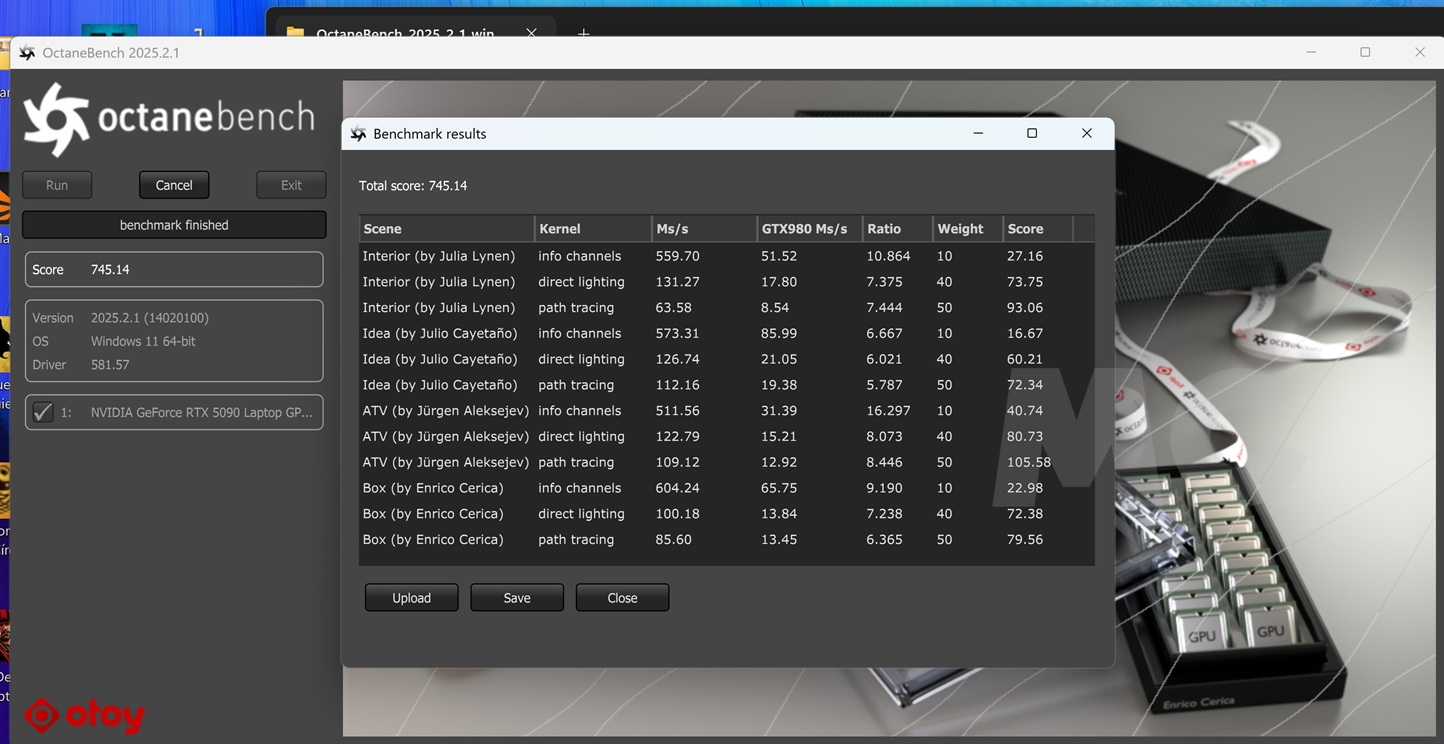Image resolution: width=1444 pixels, height=744 pixels.
Task: Click the red OTOY logo
Action: 84,715
